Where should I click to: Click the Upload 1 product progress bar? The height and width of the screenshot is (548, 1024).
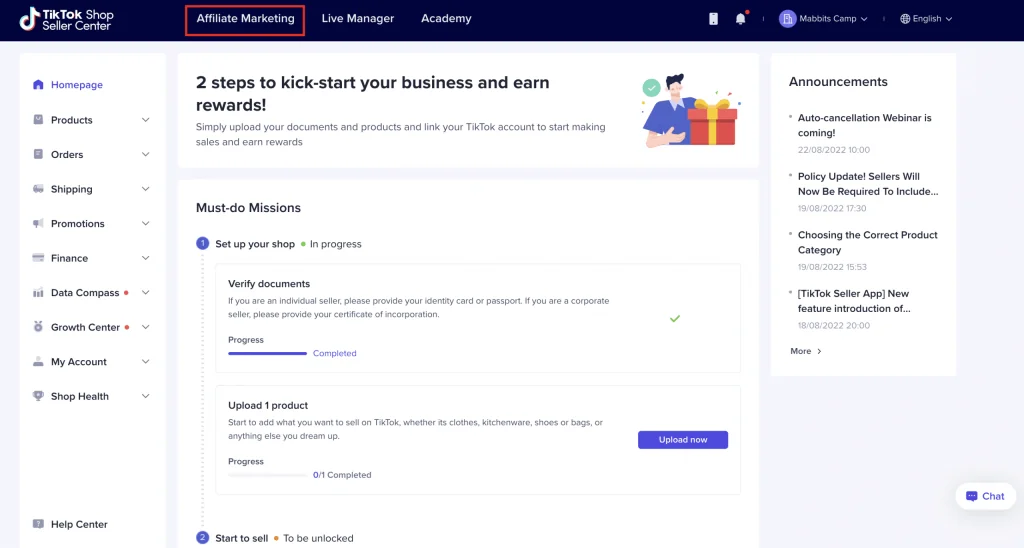pyautogui.click(x=267, y=475)
